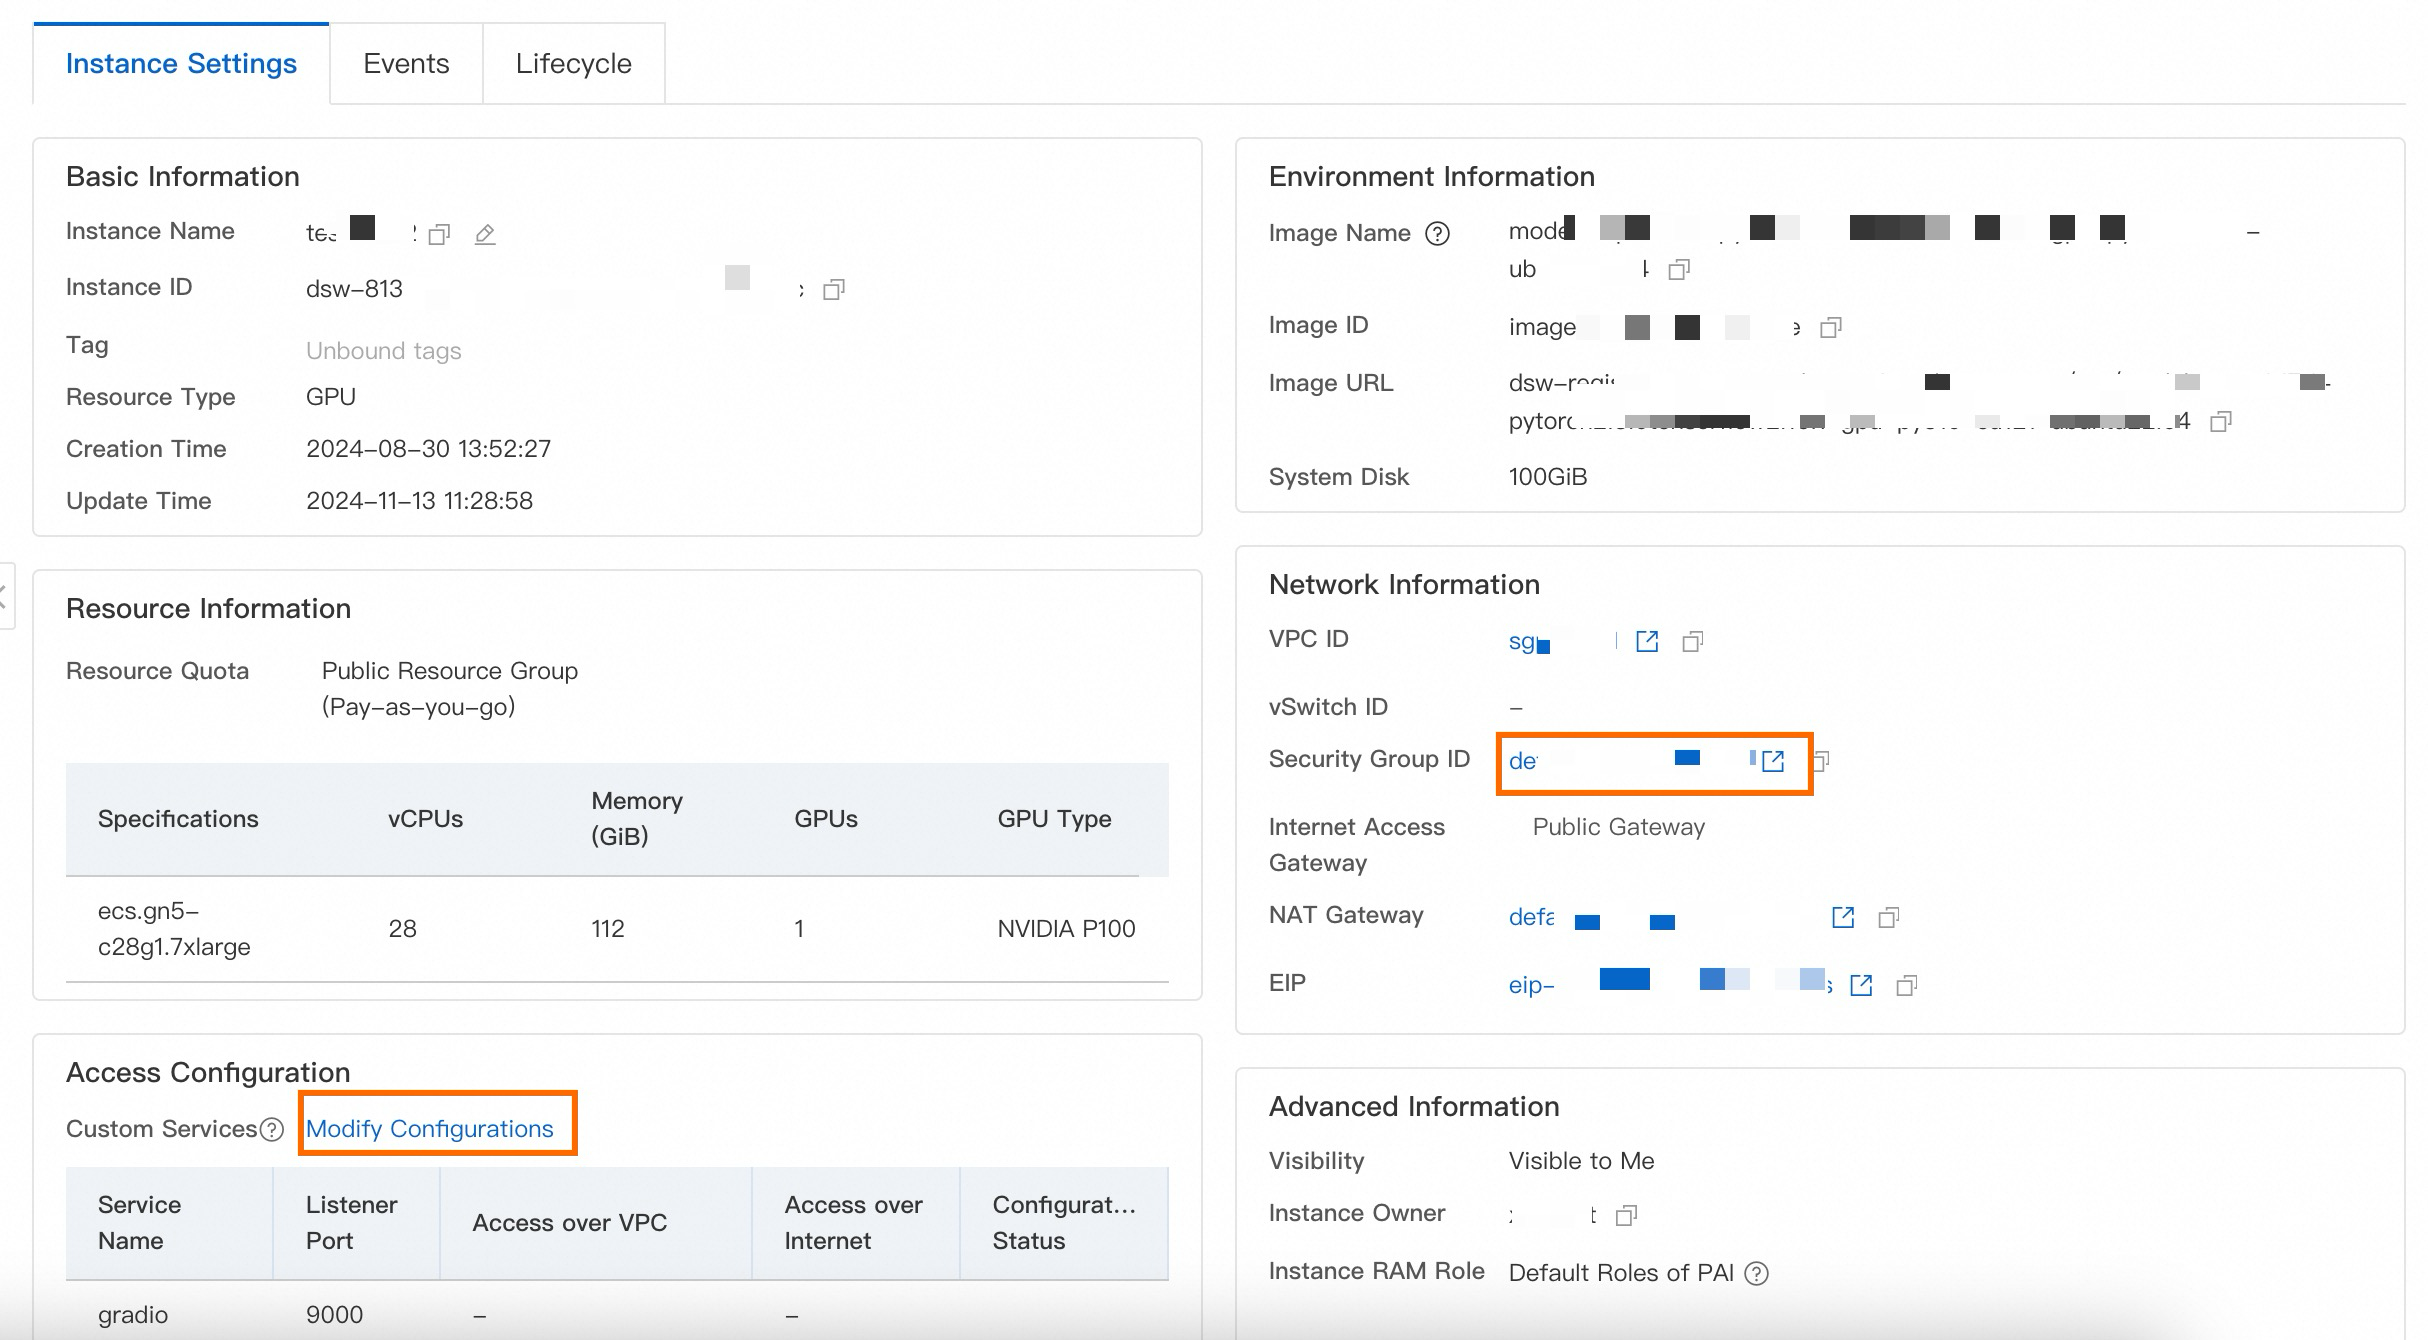Click the GPUs column header

pyautogui.click(x=826, y=819)
